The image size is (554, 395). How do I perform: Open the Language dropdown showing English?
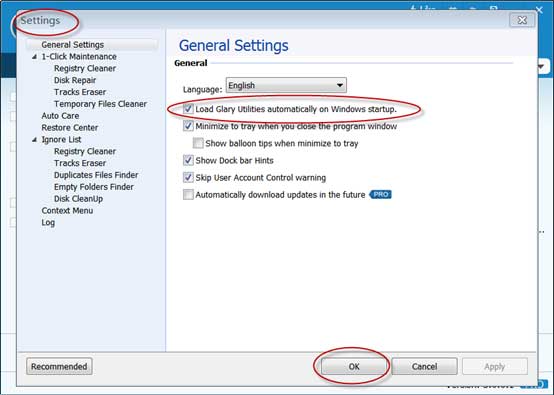tap(286, 85)
